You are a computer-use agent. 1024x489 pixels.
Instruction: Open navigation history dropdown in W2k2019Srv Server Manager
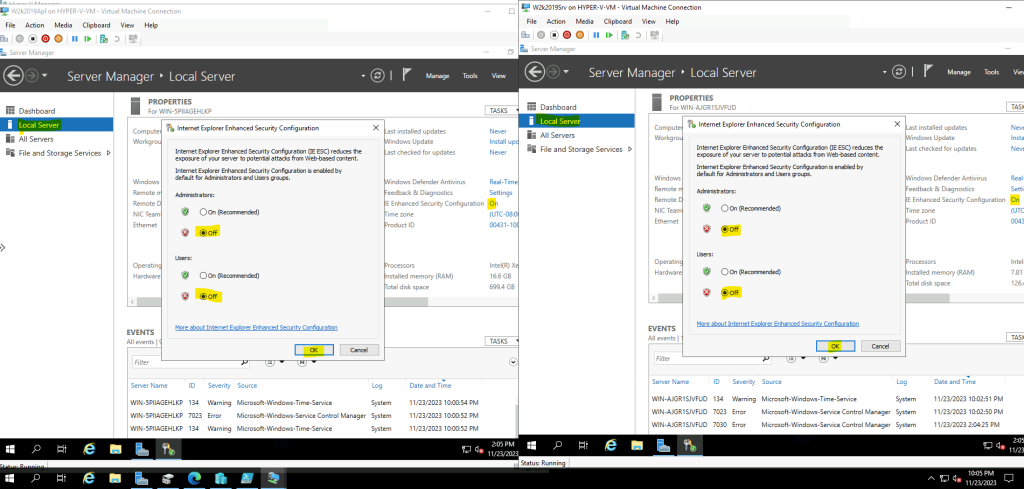coord(566,72)
